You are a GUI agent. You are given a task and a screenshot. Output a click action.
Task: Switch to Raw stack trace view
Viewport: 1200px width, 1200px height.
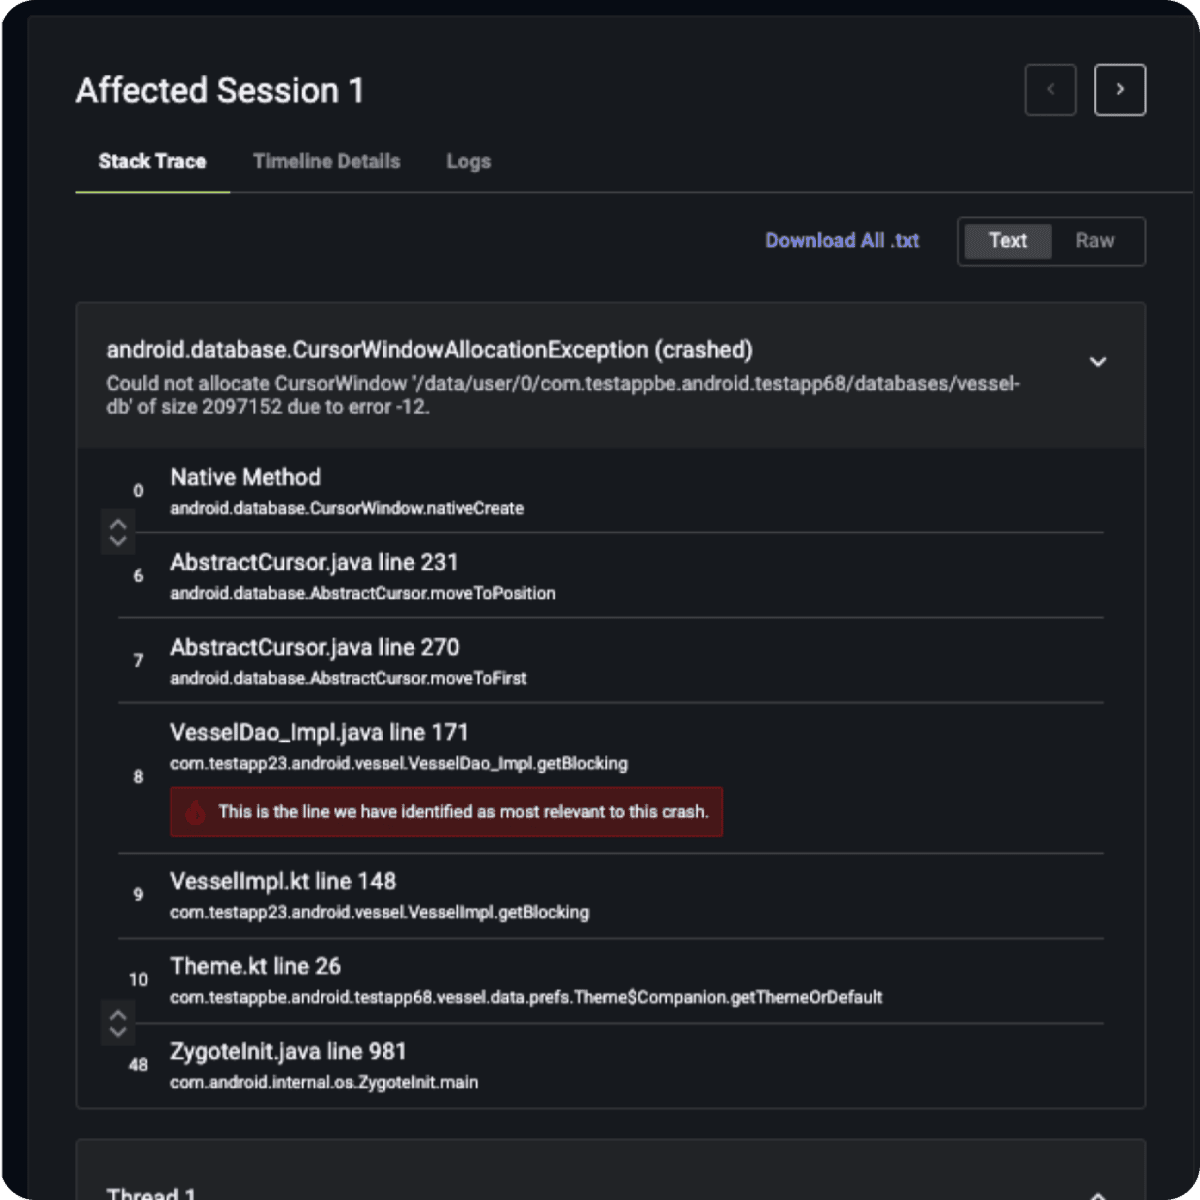click(x=1095, y=241)
